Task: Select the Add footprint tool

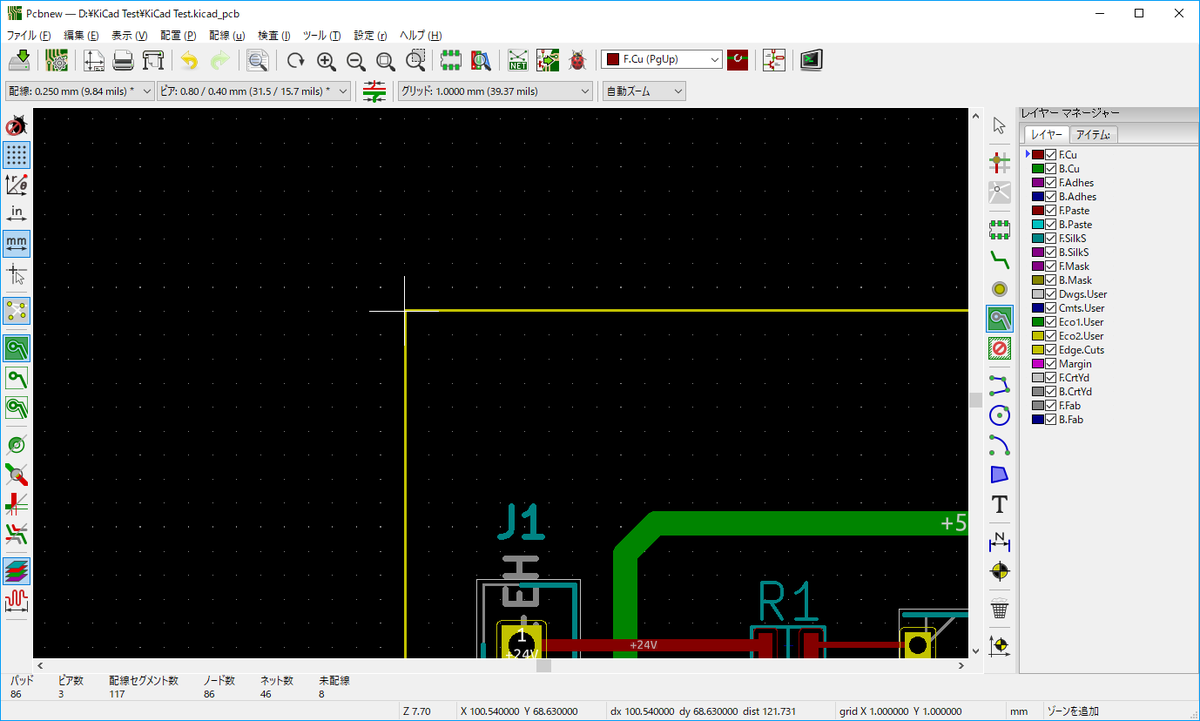Action: (999, 229)
